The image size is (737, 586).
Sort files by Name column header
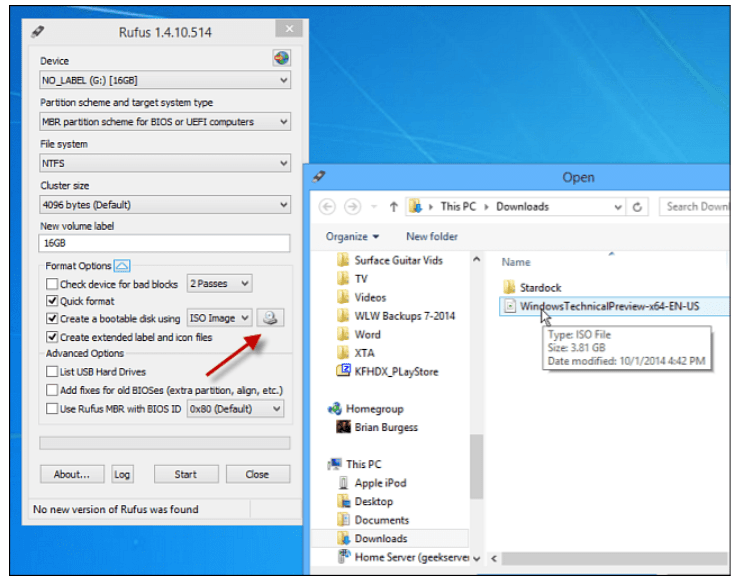(516, 262)
